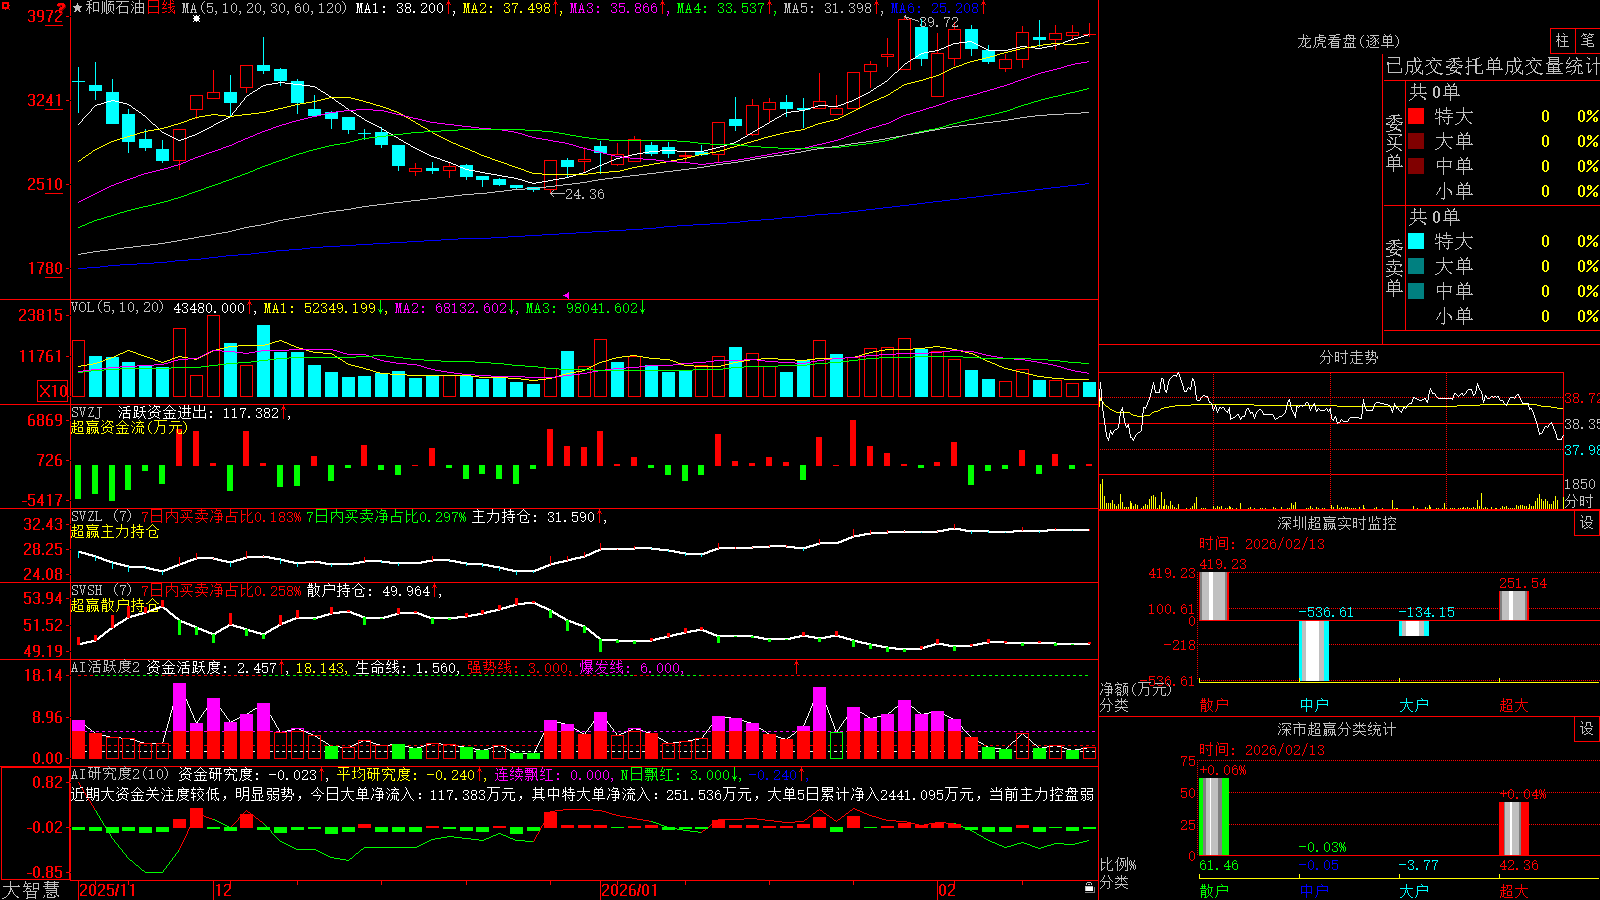Click the 散户持仓: 49.964 value
Image resolution: width=1600 pixels, height=900 pixels.
373,591
